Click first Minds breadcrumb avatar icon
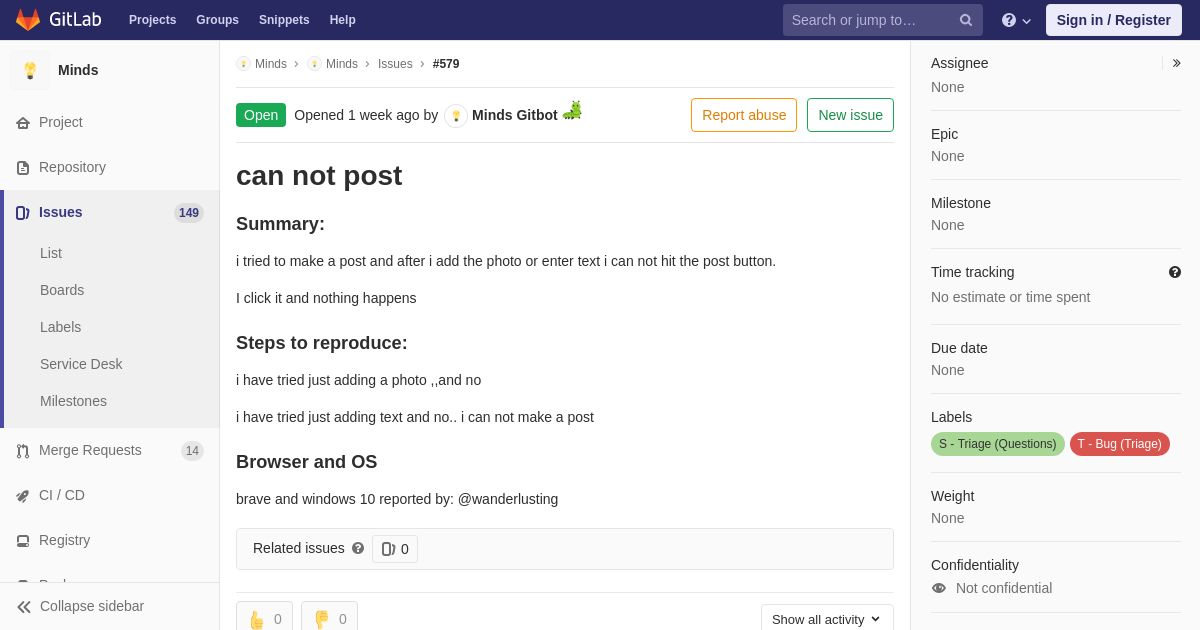This screenshot has height=630, width=1200. click(243, 64)
